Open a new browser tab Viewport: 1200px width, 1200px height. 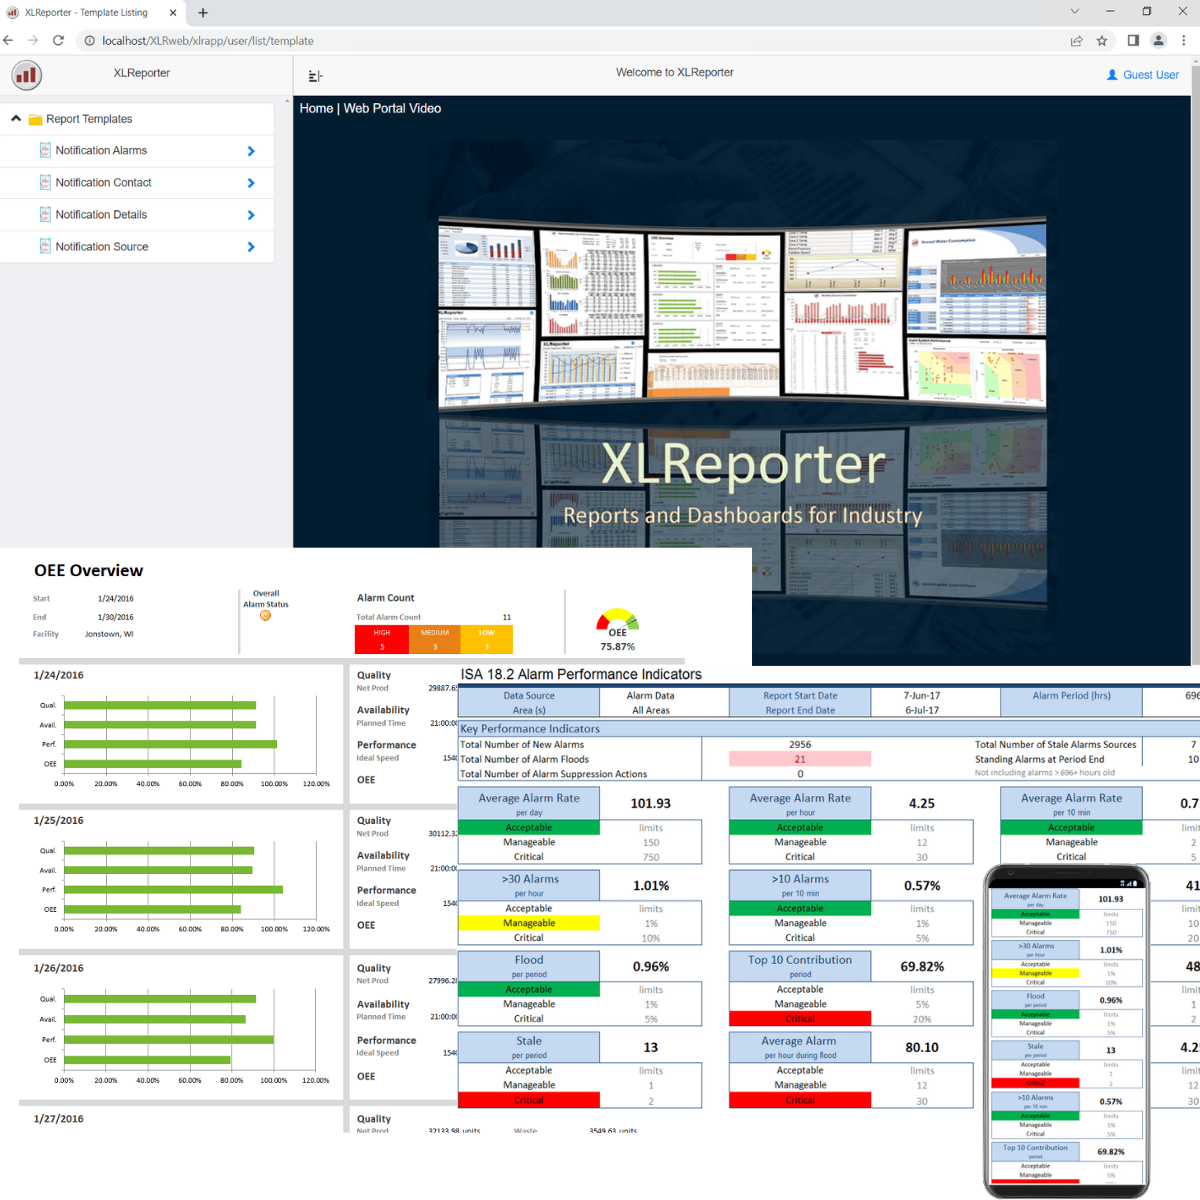tap(203, 13)
